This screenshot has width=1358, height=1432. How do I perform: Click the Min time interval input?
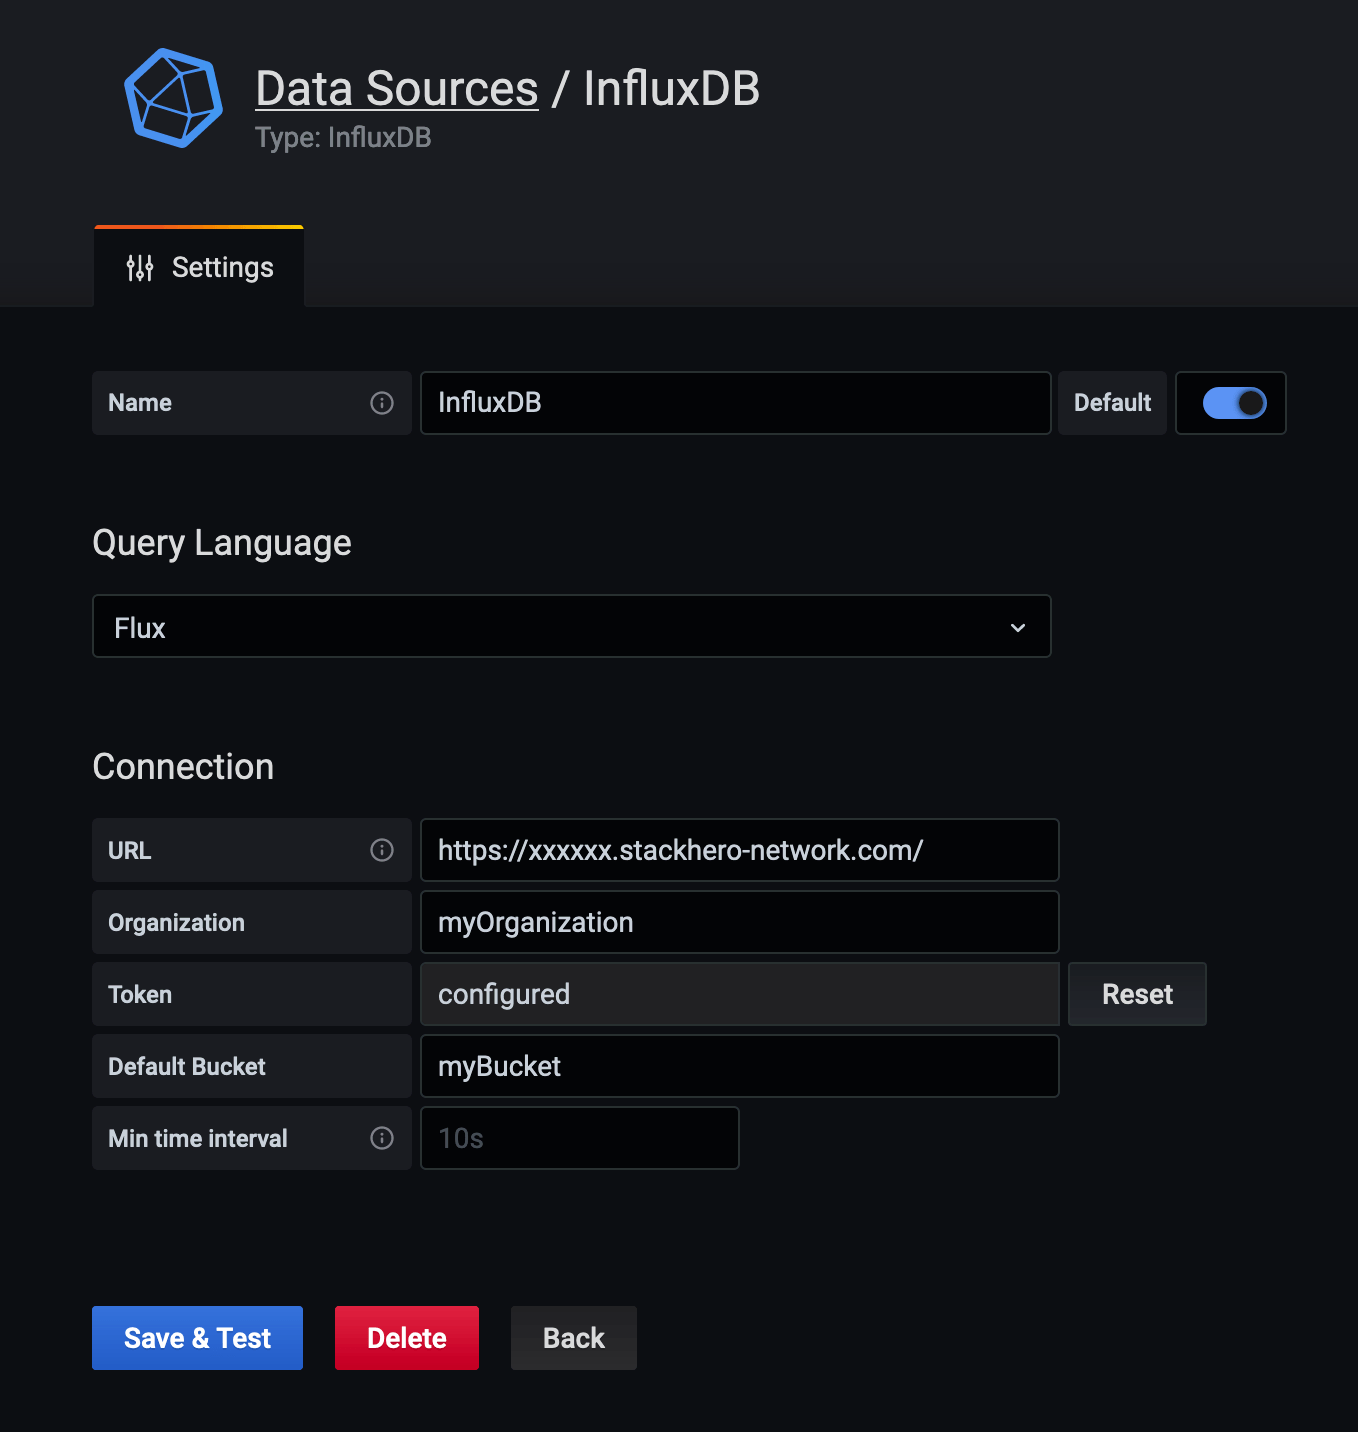click(579, 1138)
